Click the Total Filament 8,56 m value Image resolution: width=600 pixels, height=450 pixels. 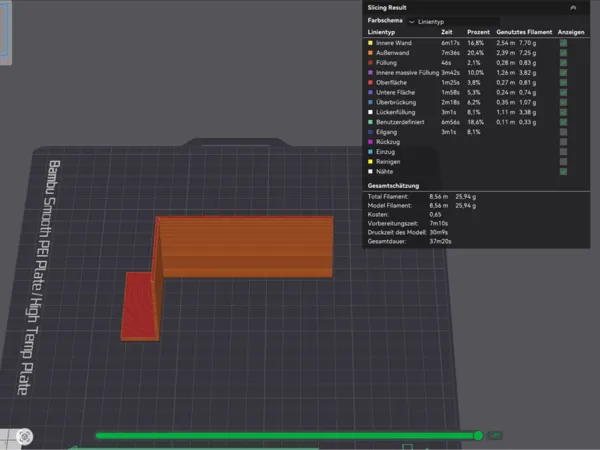(x=439, y=197)
